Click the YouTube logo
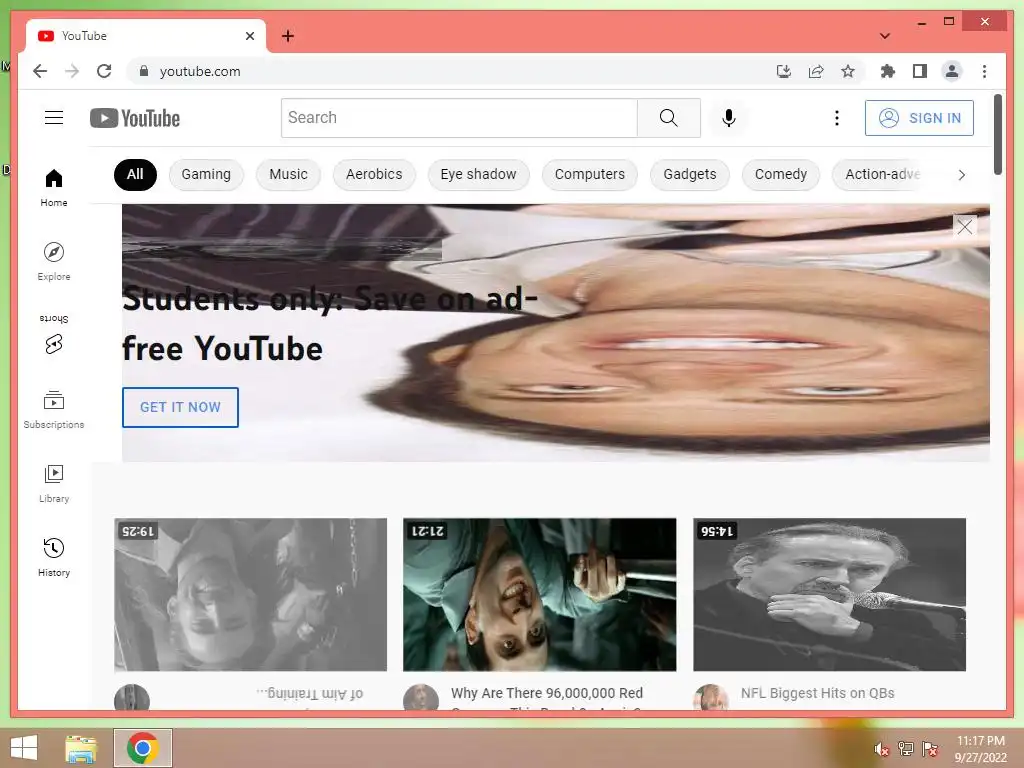The height and width of the screenshot is (768, 1024). click(135, 118)
